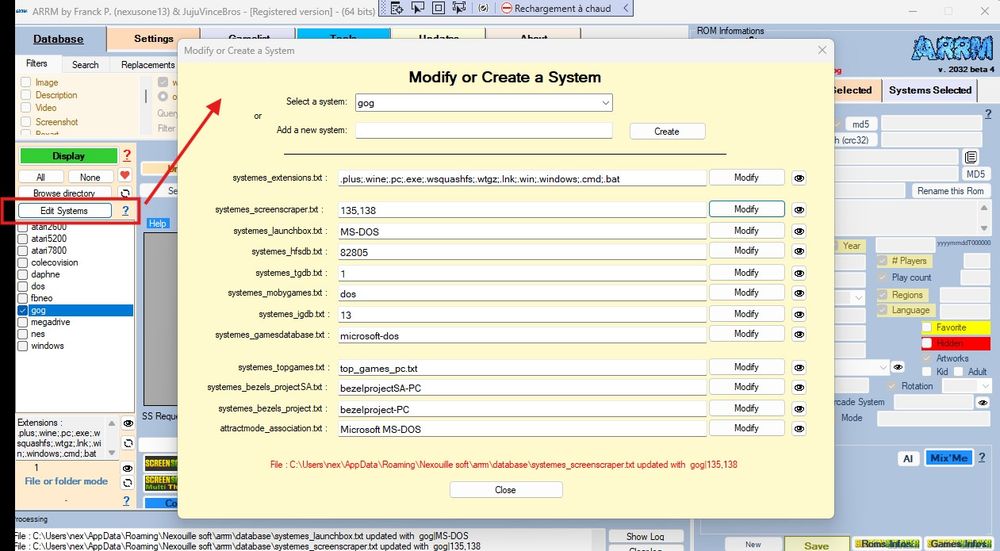Click refresh icon beside the Extensions box
Image resolution: width=1000 pixels, height=551 pixels.
[x=128, y=443]
